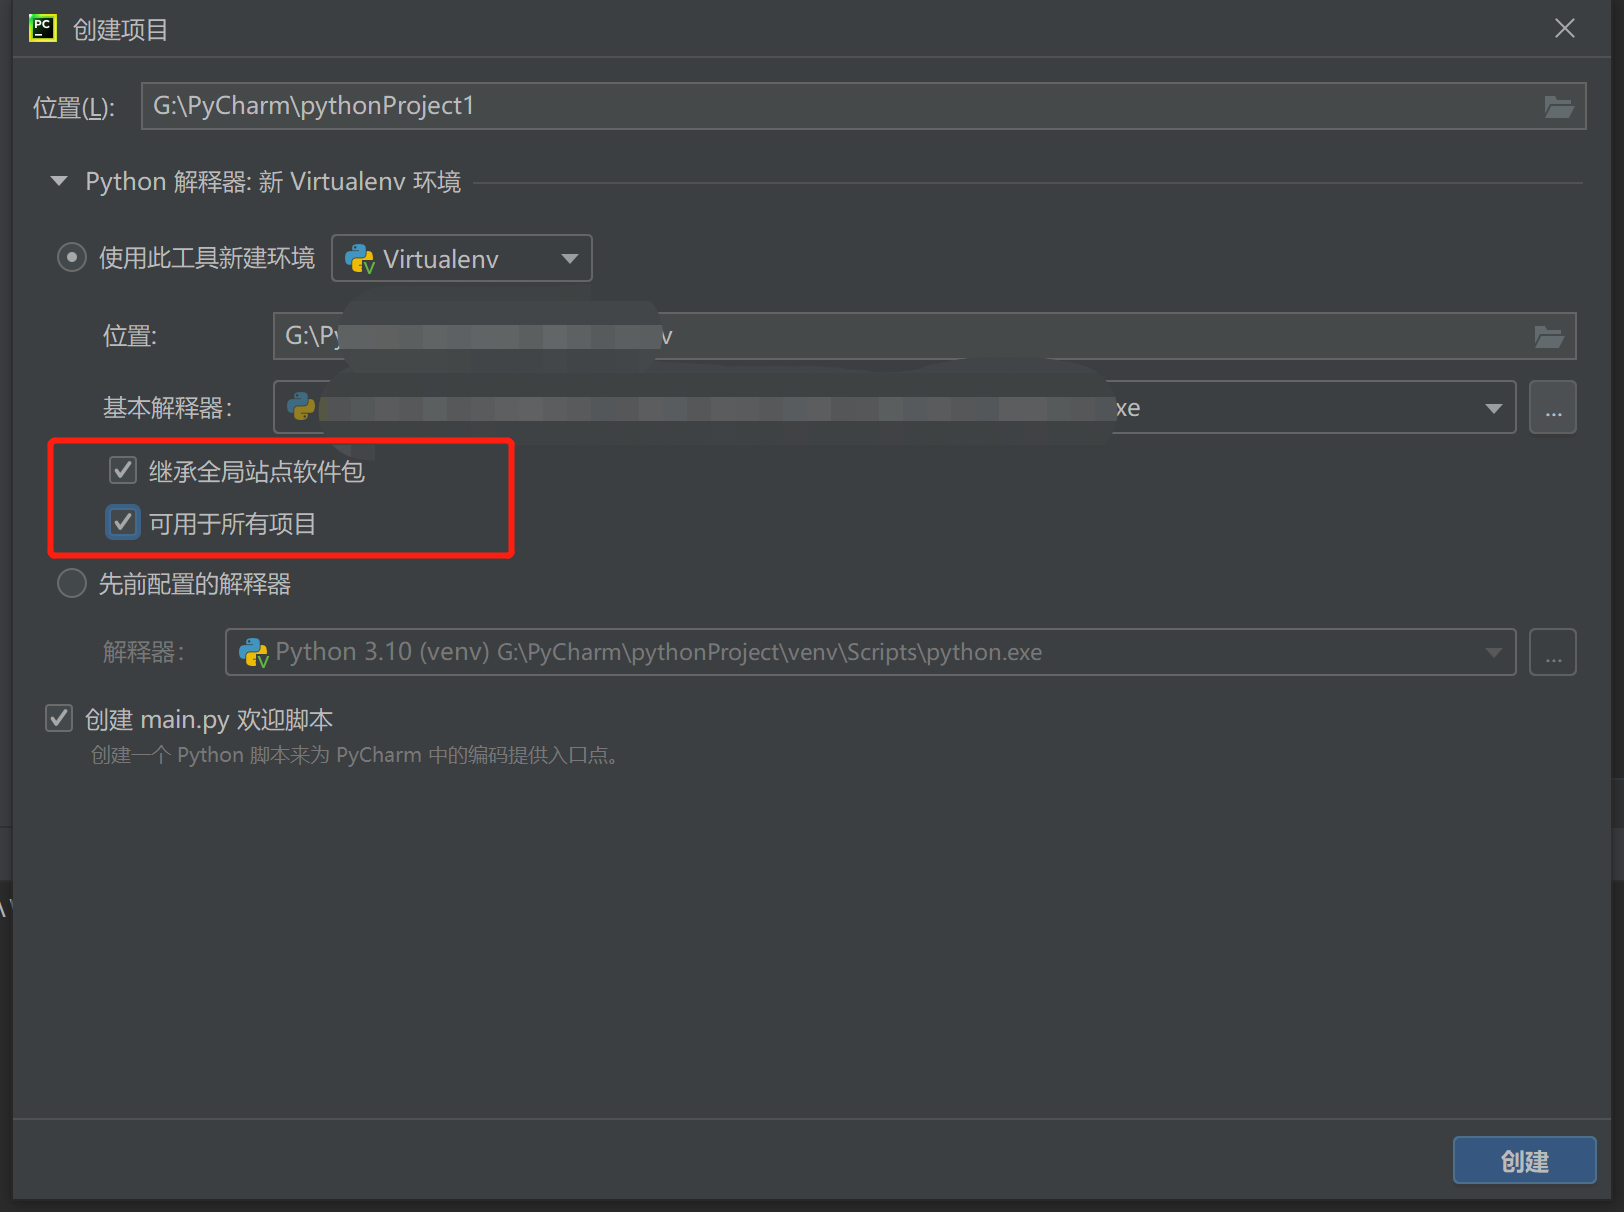Close the create project dialog
1624x1212 pixels.
(x=1565, y=28)
